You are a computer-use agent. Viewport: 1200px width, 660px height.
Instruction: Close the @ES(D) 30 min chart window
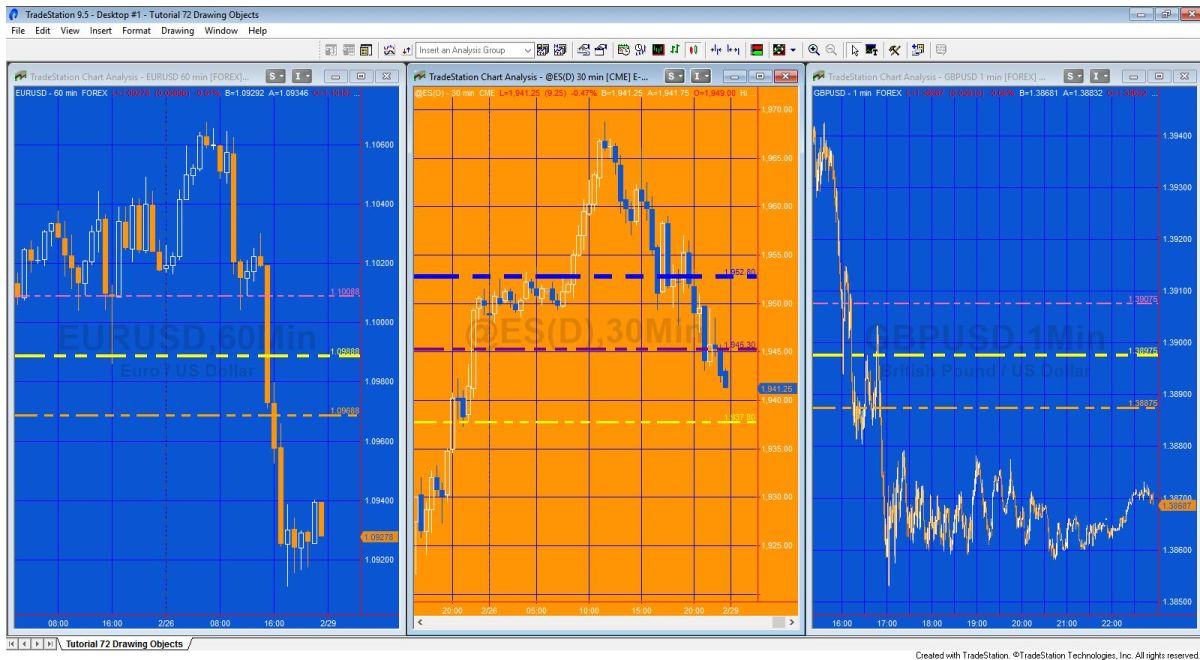pos(786,76)
